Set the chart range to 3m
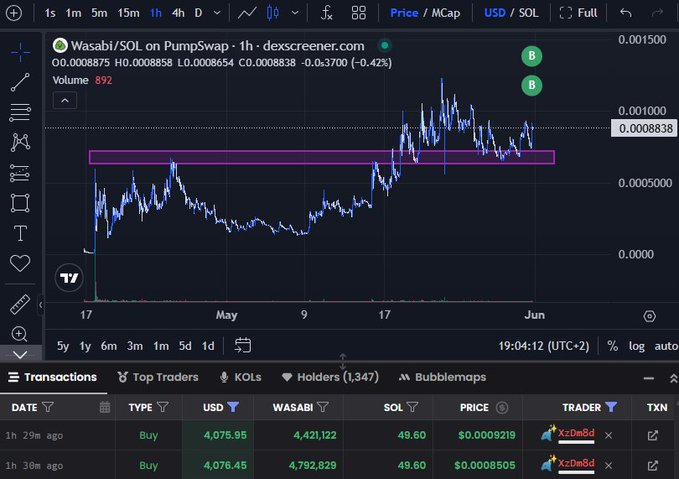The height and width of the screenshot is (479, 679). [x=135, y=346]
